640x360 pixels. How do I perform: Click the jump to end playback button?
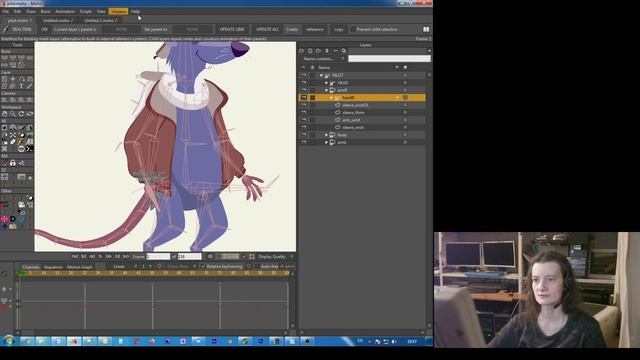point(126,256)
